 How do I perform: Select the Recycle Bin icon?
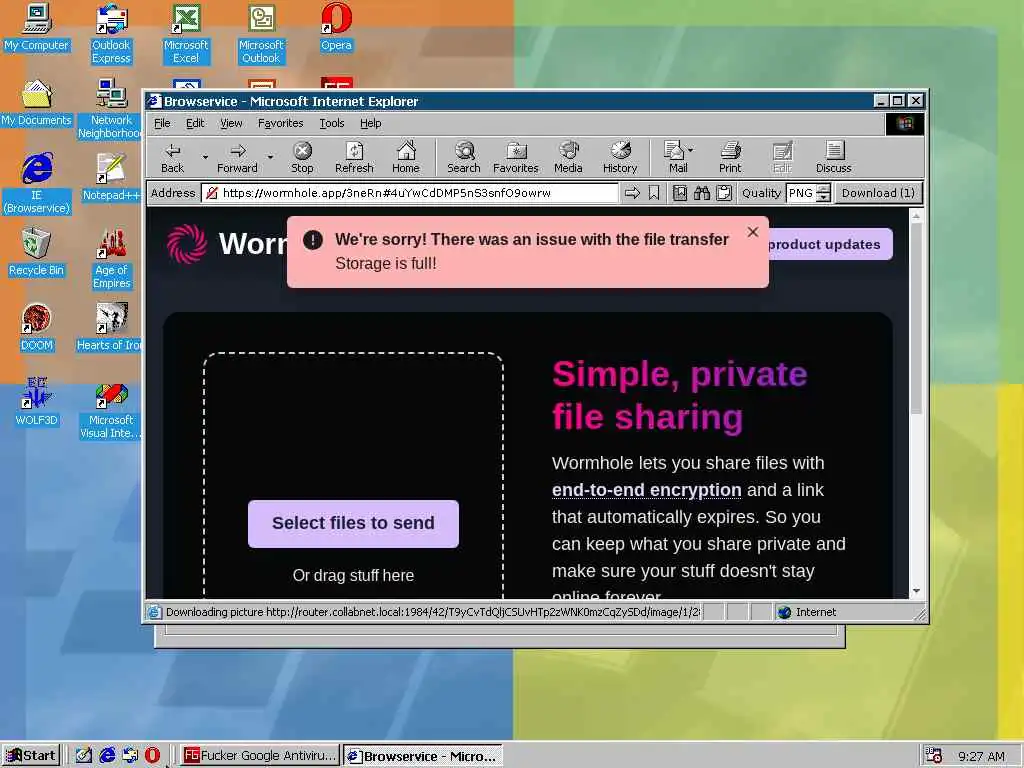(36, 253)
